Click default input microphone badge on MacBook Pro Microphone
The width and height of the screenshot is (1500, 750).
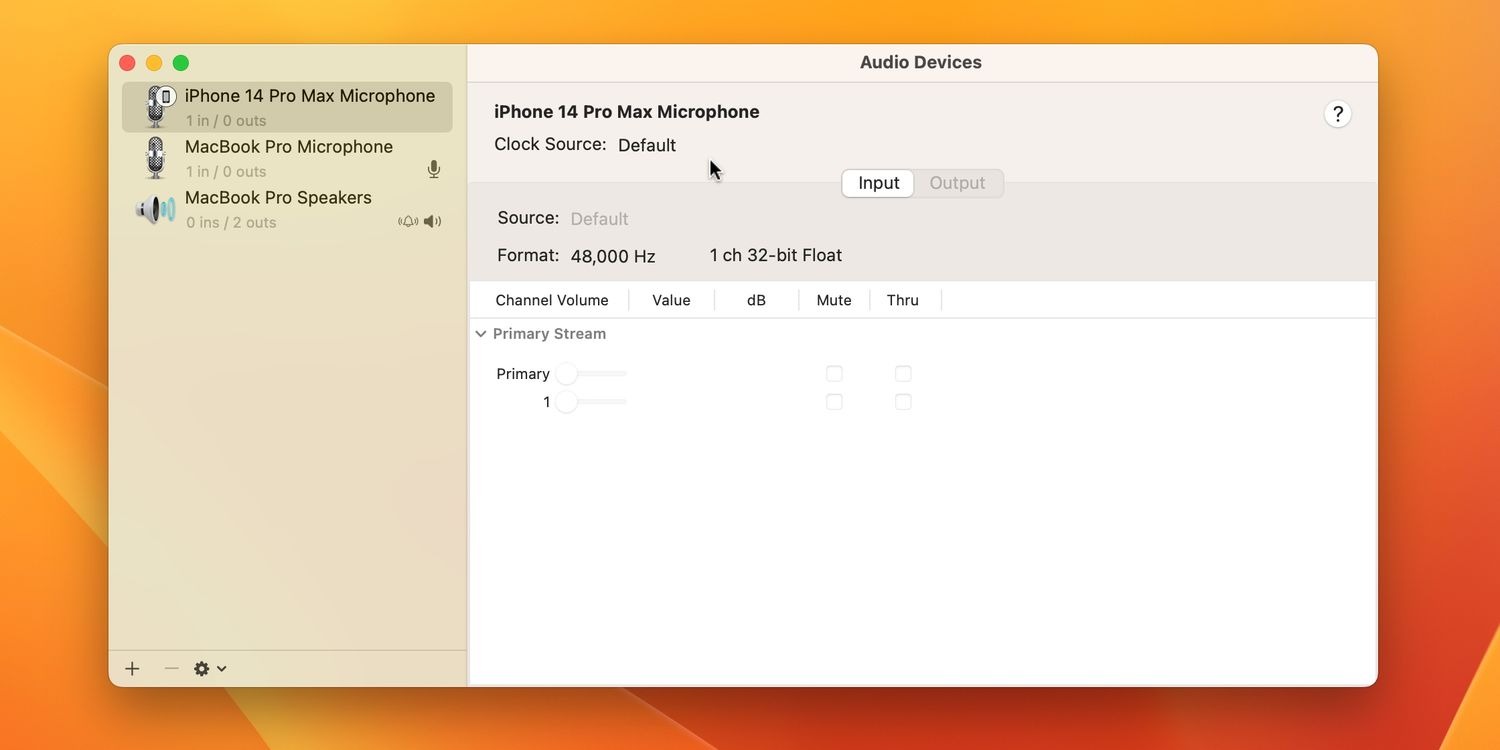click(x=433, y=170)
